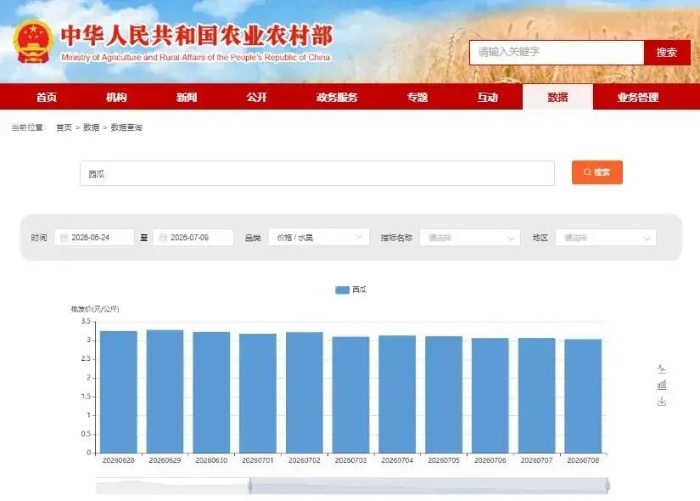This screenshot has width=700, height=501.
Task: Click the bar for 20260705
Action: pyautogui.click(x=444, y=395)
